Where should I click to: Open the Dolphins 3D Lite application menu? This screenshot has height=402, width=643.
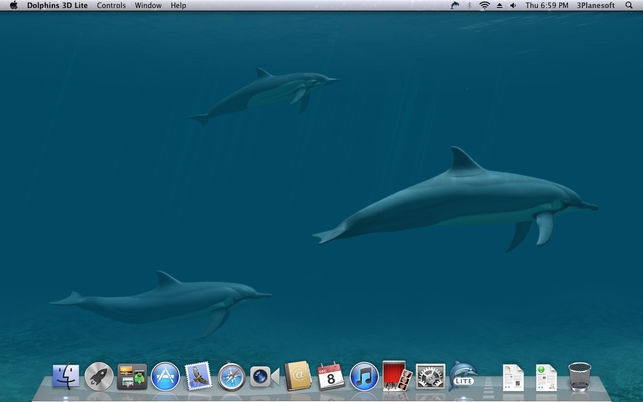coord(57,5)
